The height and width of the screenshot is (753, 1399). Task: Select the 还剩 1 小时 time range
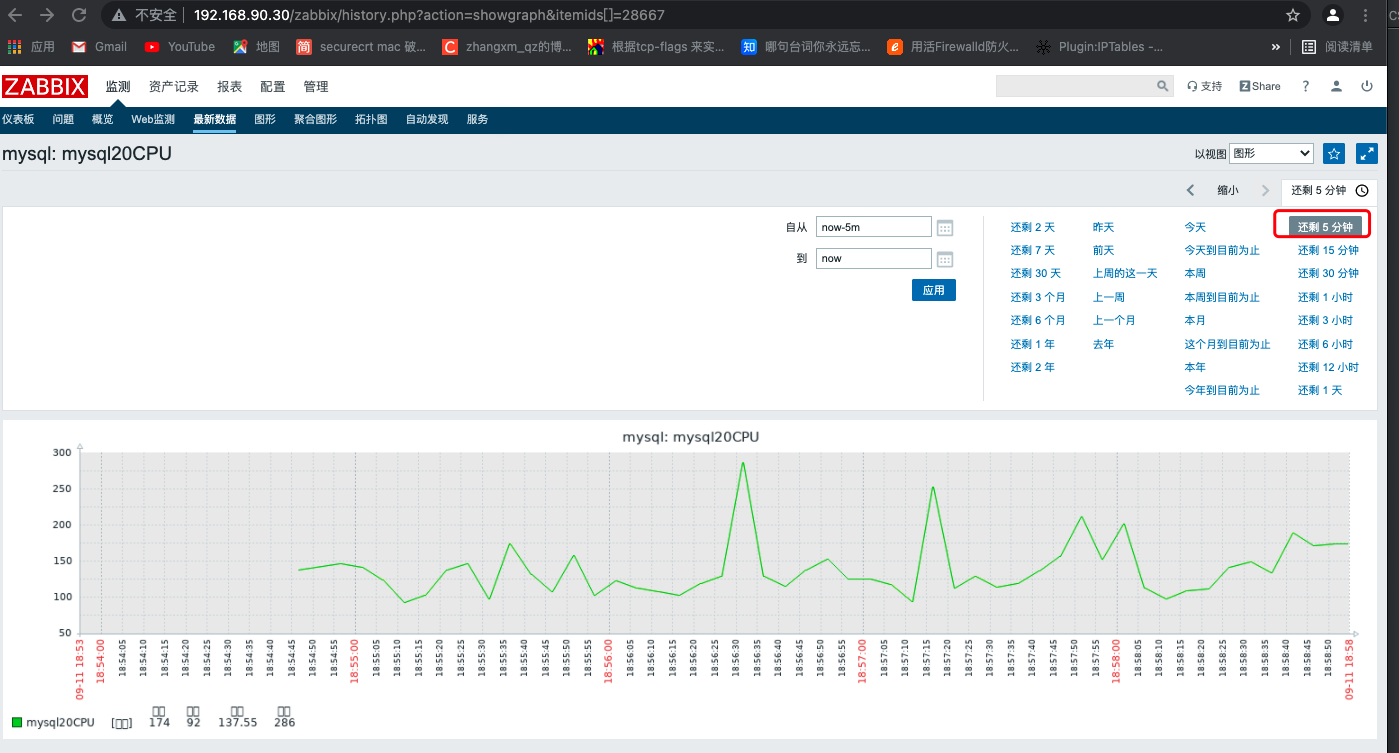pyautogui.click(x=1325, y=297)
